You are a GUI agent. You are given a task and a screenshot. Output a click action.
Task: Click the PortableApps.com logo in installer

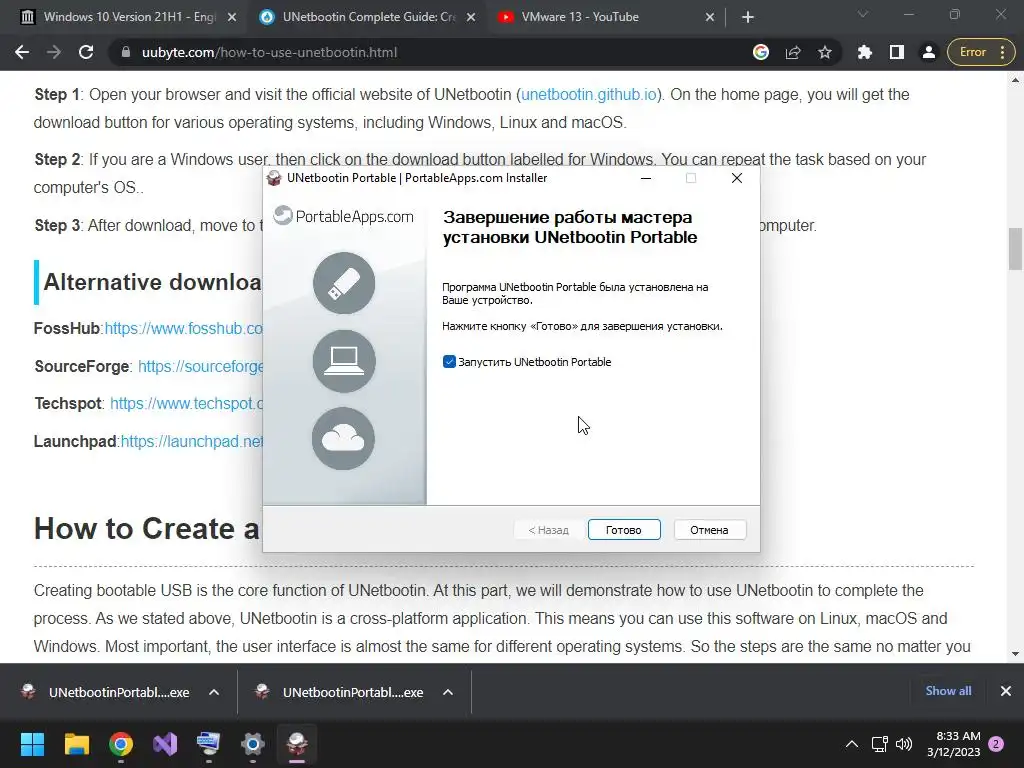point(344,216)
